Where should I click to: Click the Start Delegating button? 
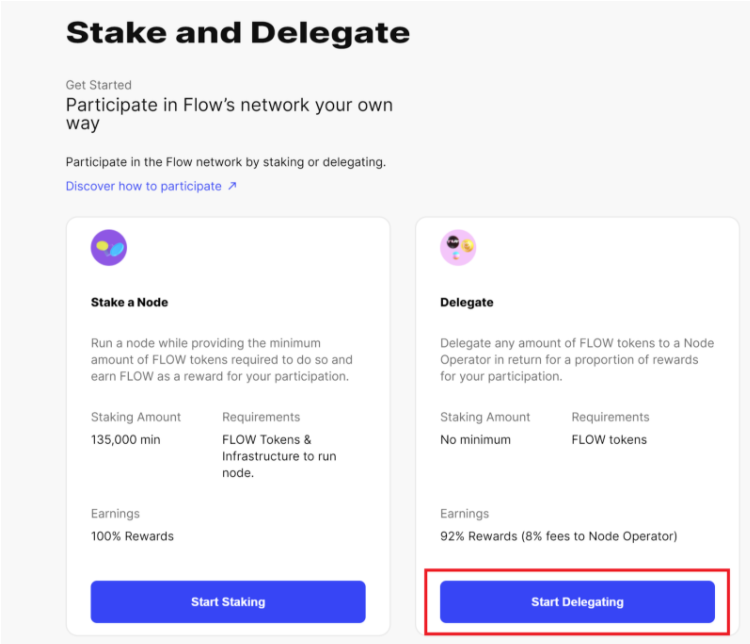(577, 601)
